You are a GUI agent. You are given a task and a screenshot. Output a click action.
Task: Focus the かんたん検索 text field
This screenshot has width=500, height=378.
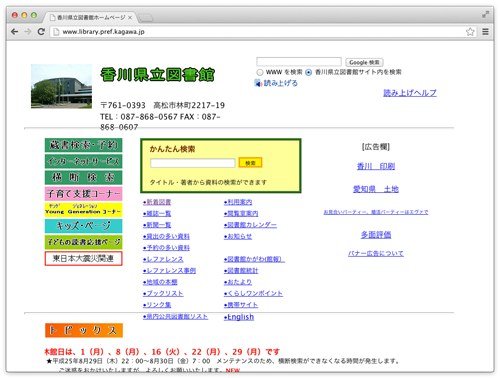point(193,163)
